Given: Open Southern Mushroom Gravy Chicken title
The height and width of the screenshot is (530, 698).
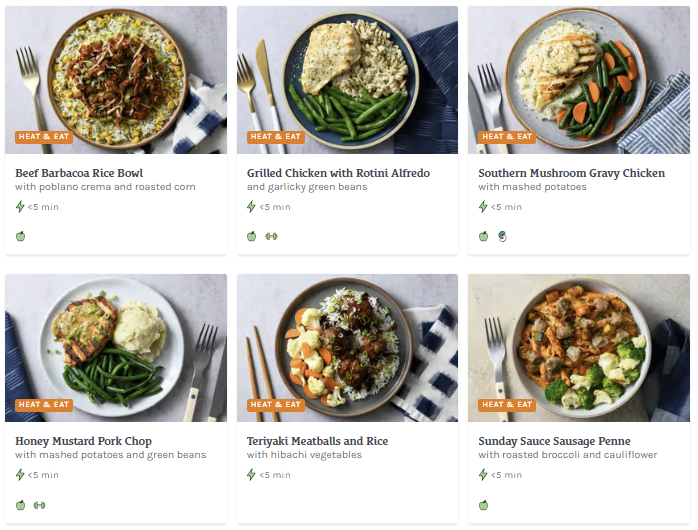Looking at the screenshot, I should click(571, 173).
